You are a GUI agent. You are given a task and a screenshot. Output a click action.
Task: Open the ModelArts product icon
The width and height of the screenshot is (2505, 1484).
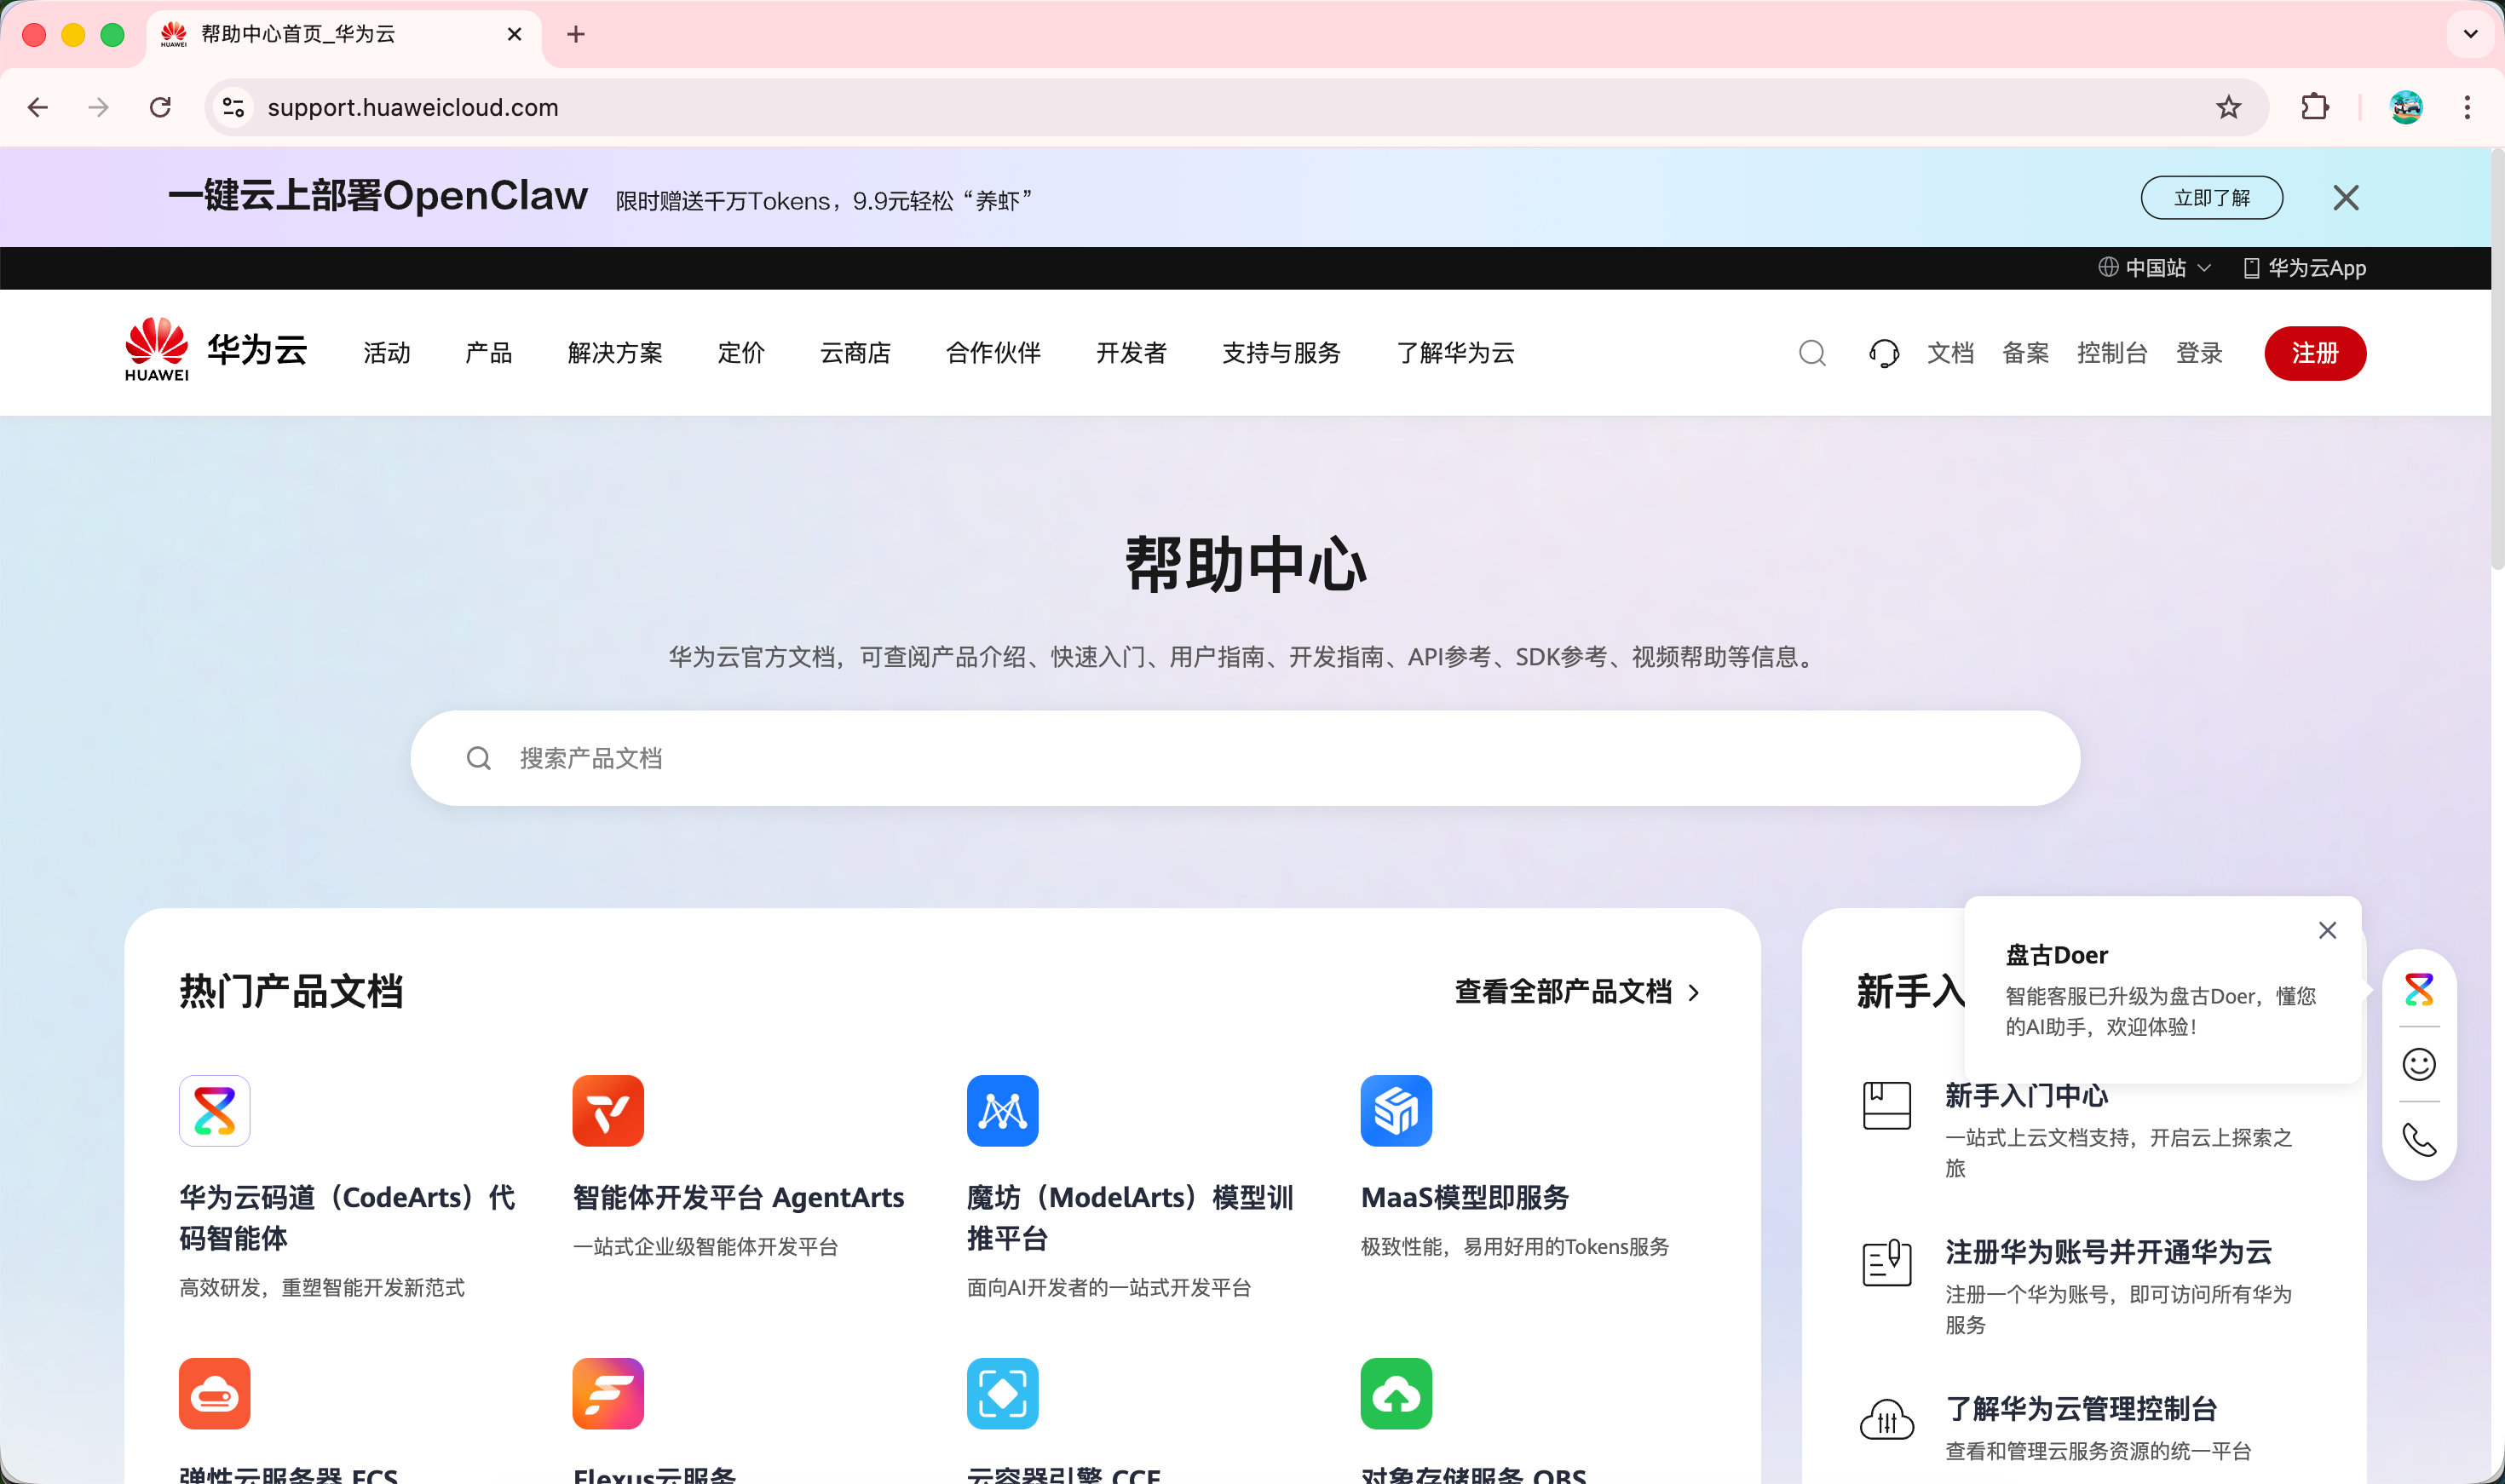(1002, 1111)
